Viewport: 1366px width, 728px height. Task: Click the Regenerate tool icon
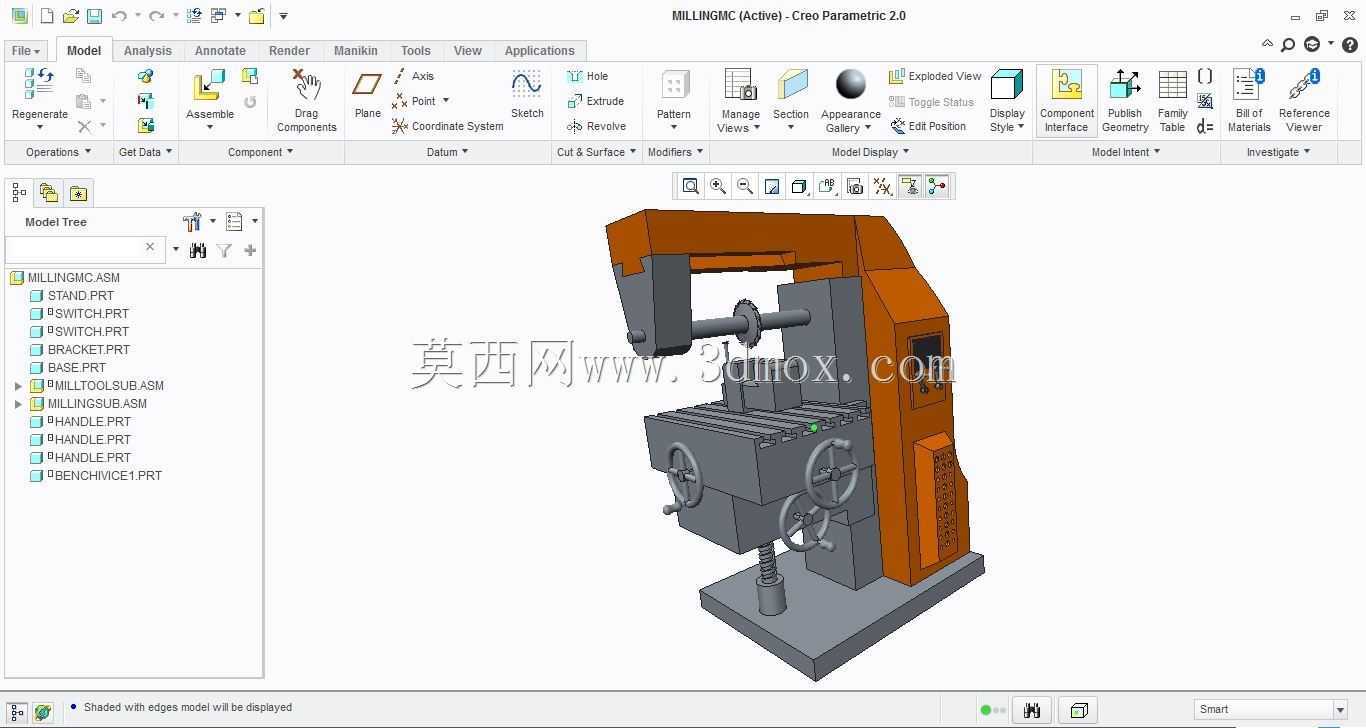(39, 84)
